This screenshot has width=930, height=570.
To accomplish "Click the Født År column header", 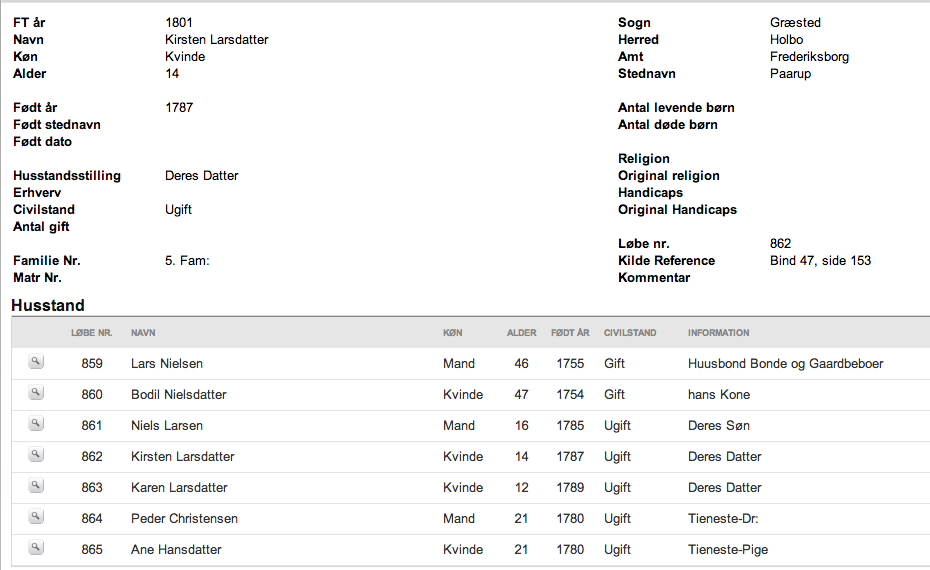I will coord(570,333).
